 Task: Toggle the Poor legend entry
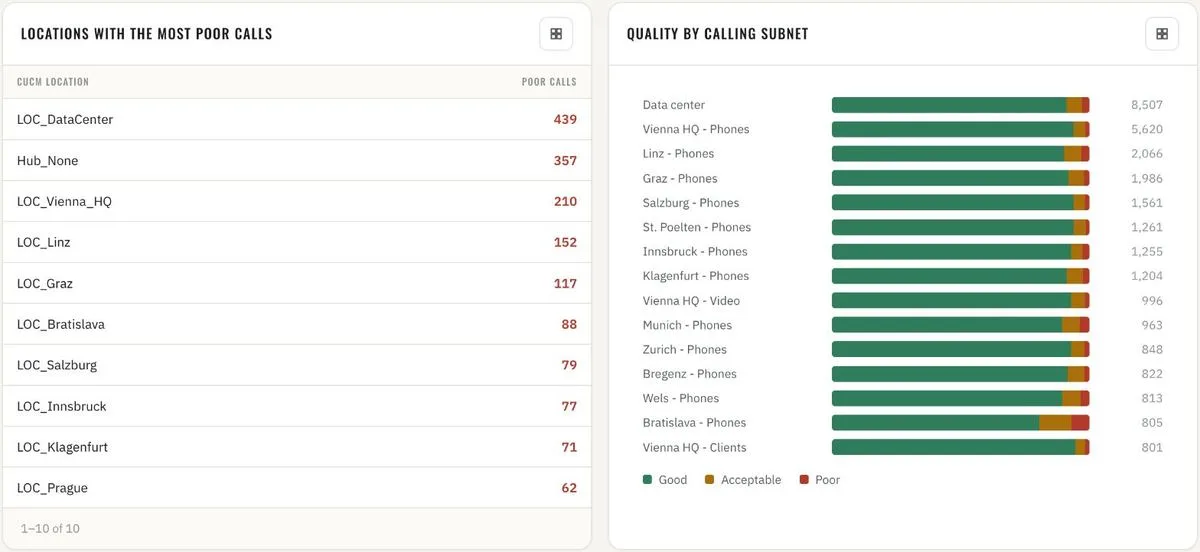coord(820,480)
